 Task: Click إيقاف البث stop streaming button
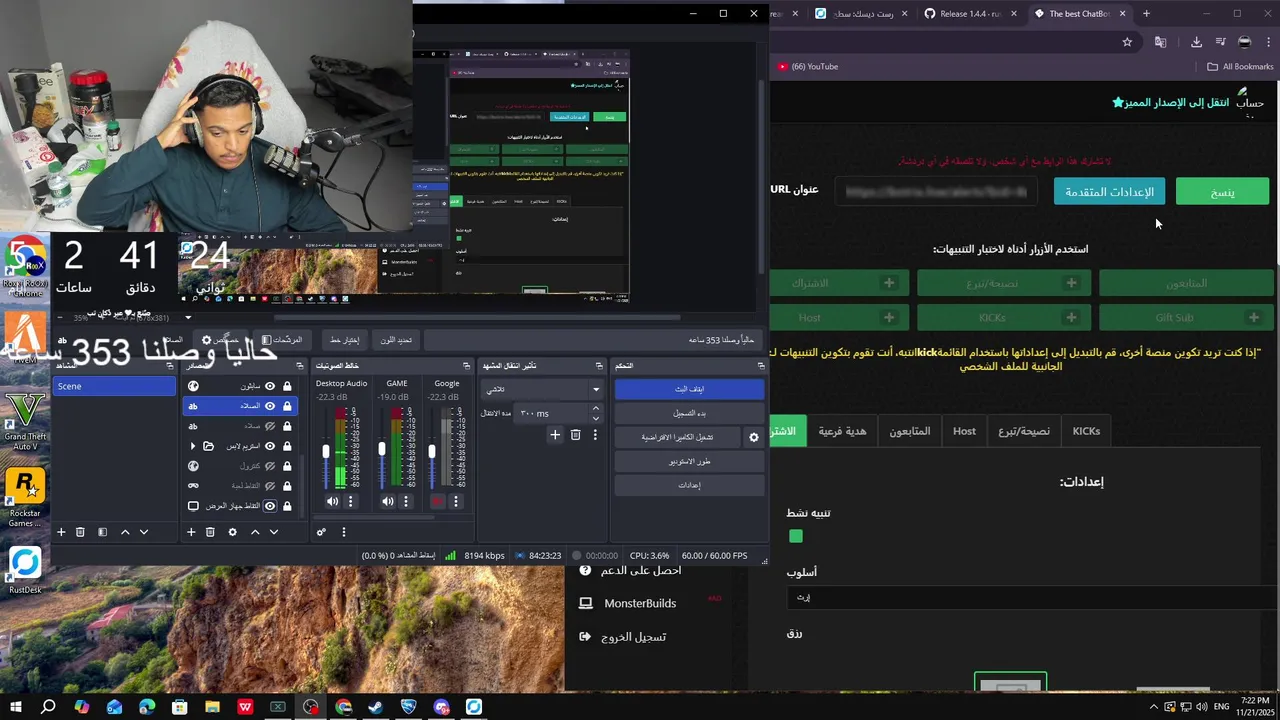[x=688, y=389]
